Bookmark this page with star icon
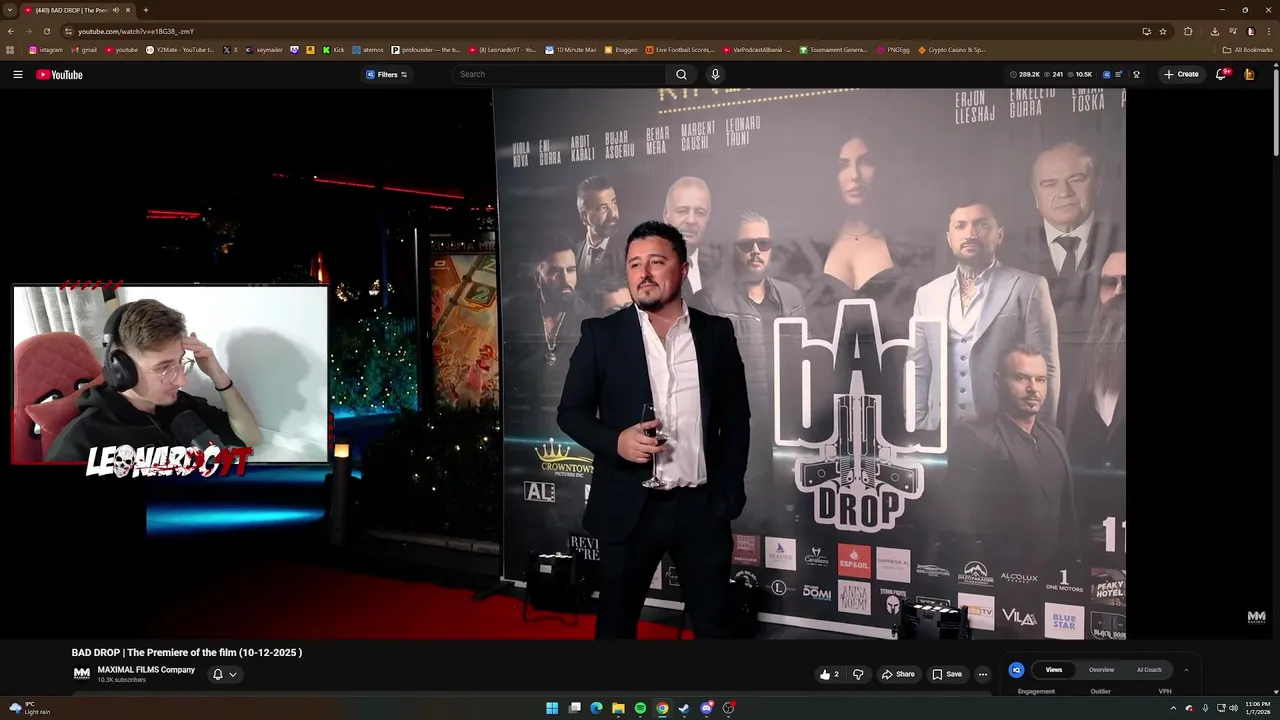1280x720 pixels. [1163, 31]
